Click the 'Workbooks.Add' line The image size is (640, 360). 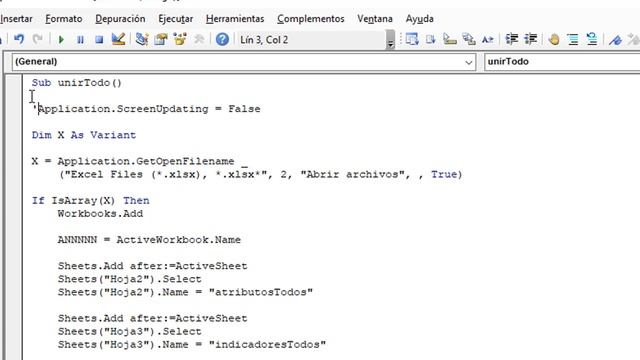(x=100, y=213)
